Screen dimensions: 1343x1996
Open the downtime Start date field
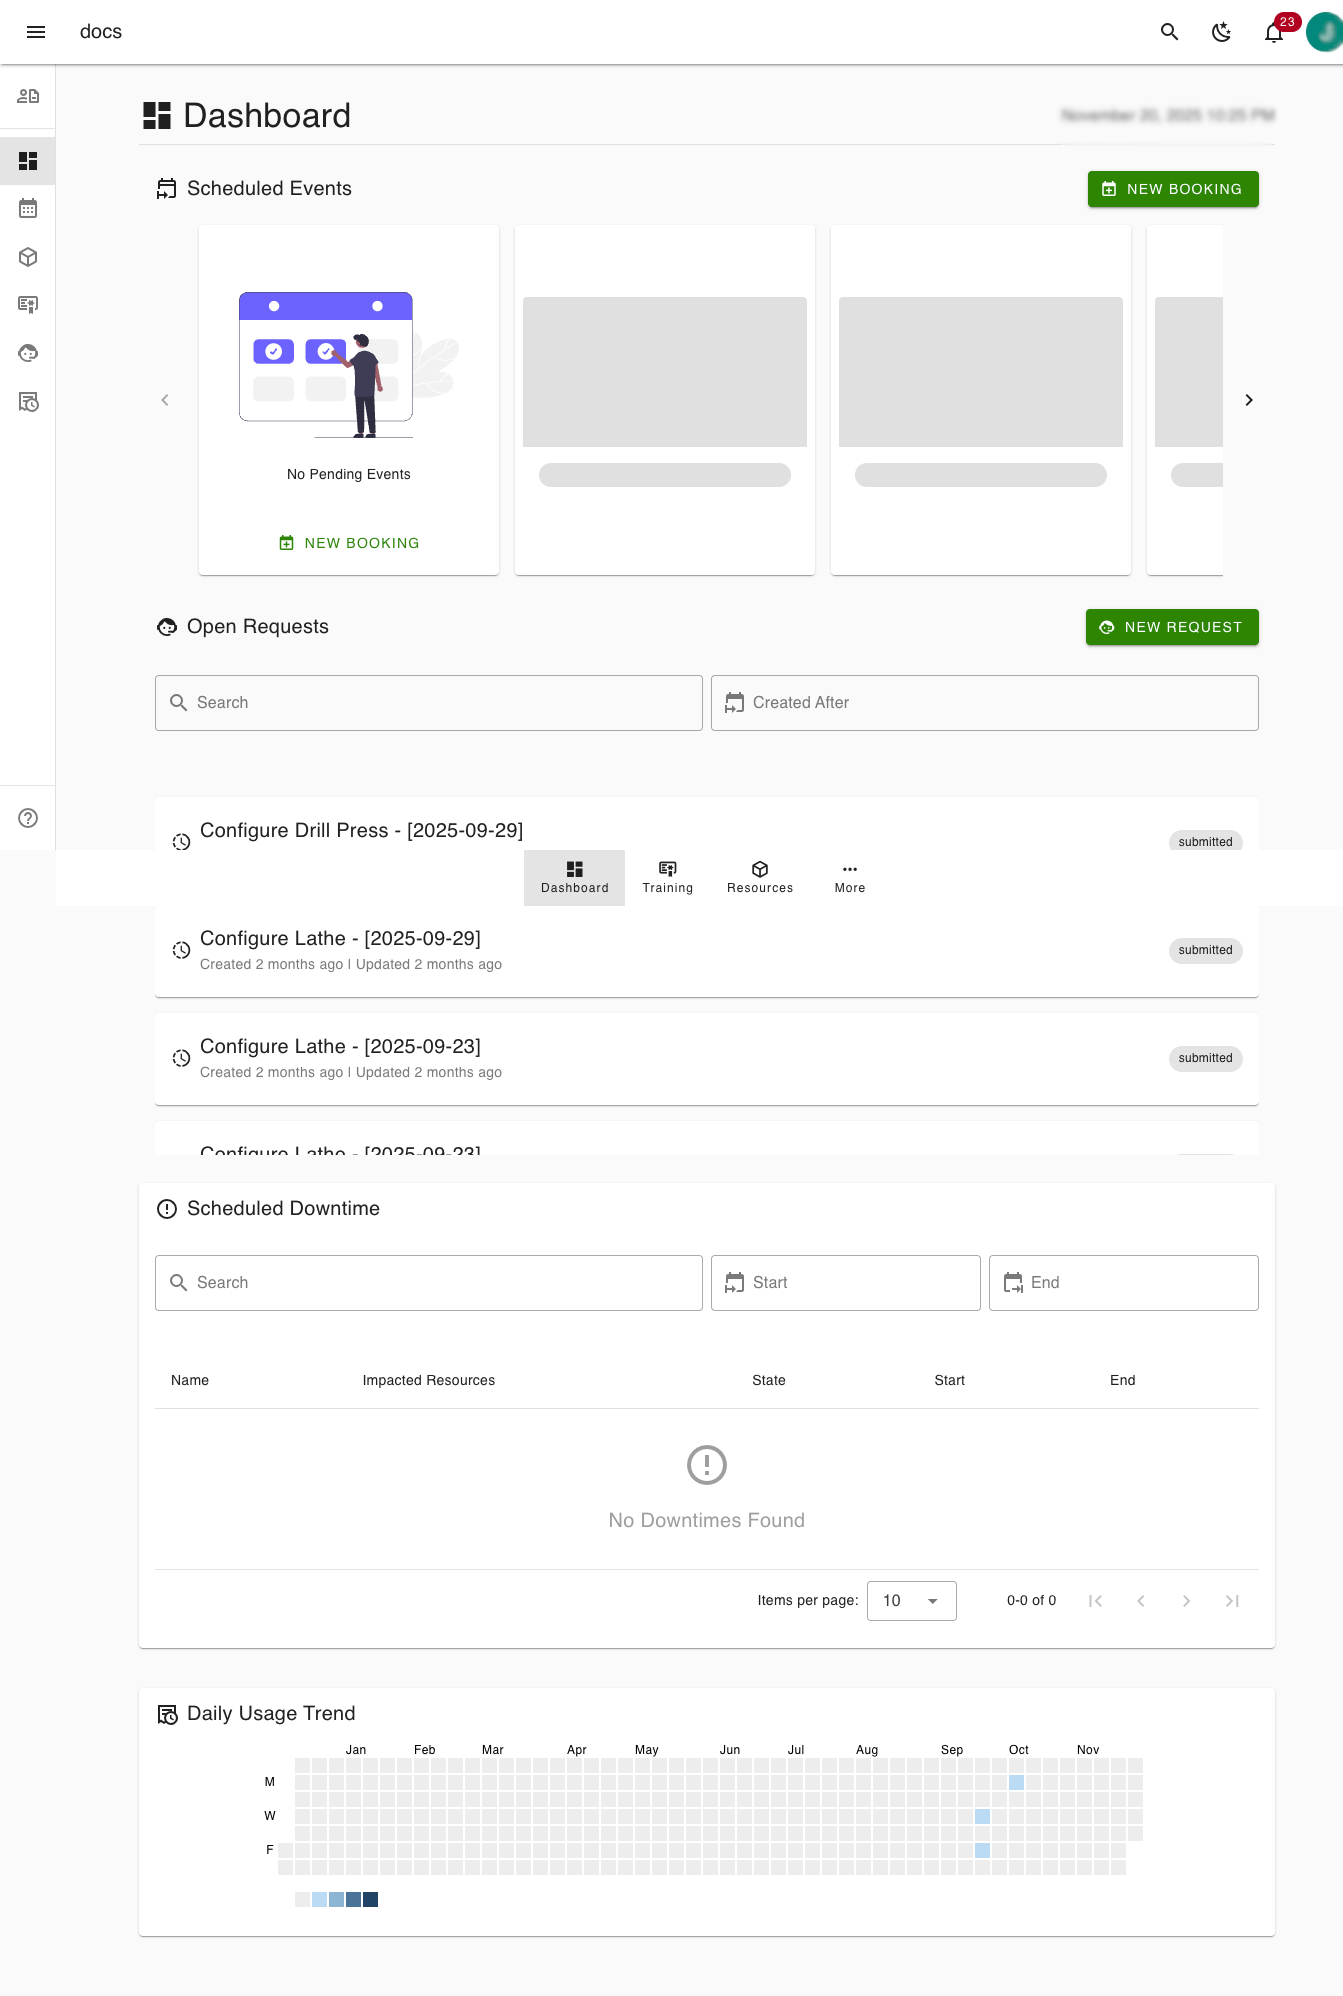(846, 1283)
